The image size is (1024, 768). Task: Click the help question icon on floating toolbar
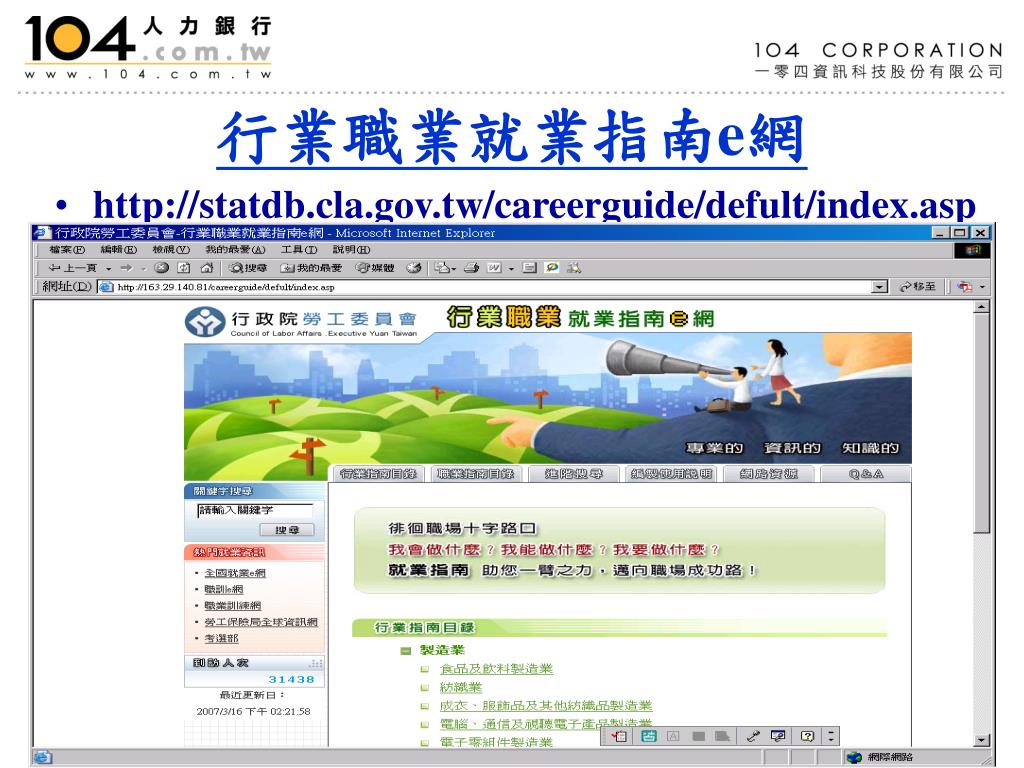click(808, 736)
